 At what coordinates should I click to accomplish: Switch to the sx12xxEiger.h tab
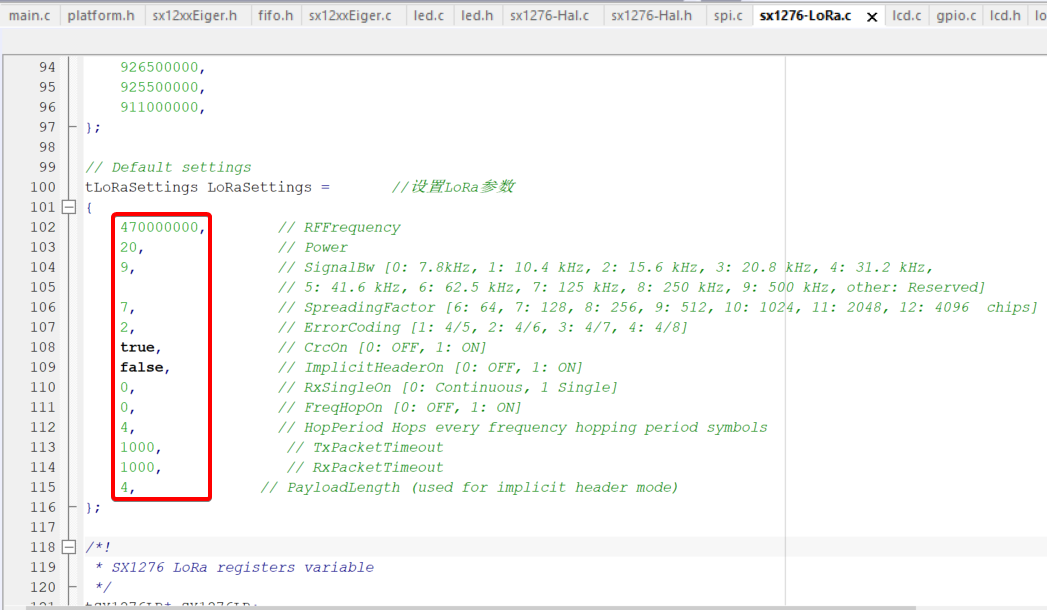click(x=195, y=16)
